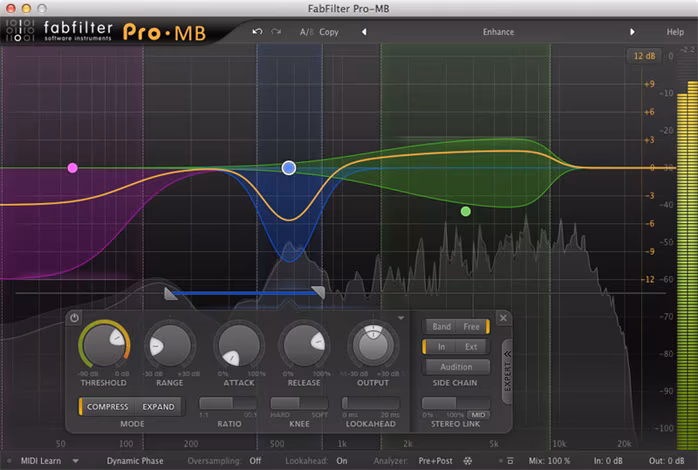This screenshot has height=470, width=698.
Task: Click the output options icon near Mix
Action: pos(510,461)
